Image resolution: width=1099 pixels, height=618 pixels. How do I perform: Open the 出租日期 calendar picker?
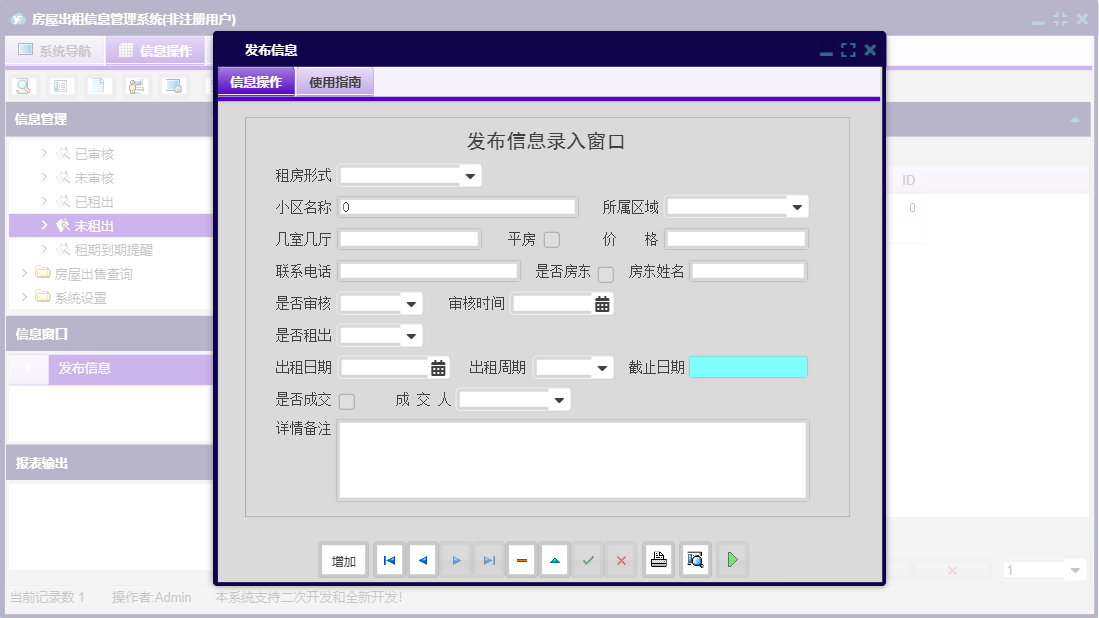tap(437, 367)
